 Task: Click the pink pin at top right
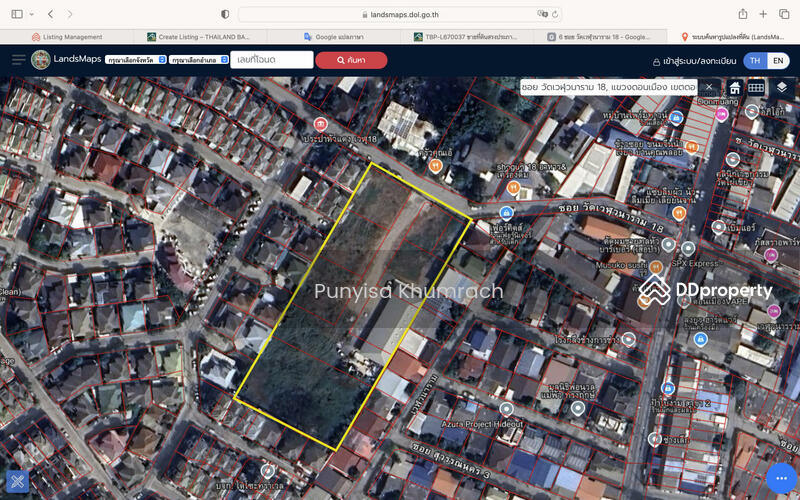click(721, 115)
